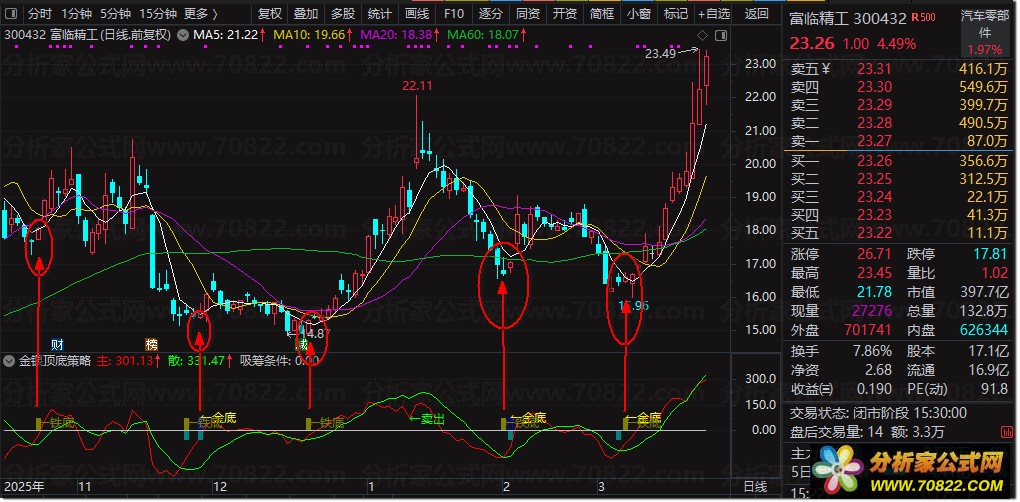The height and width of the screenshot is (502, 1020).
Task: Expand 金银顶底策略 indicator dropdown
Action: 10,361
